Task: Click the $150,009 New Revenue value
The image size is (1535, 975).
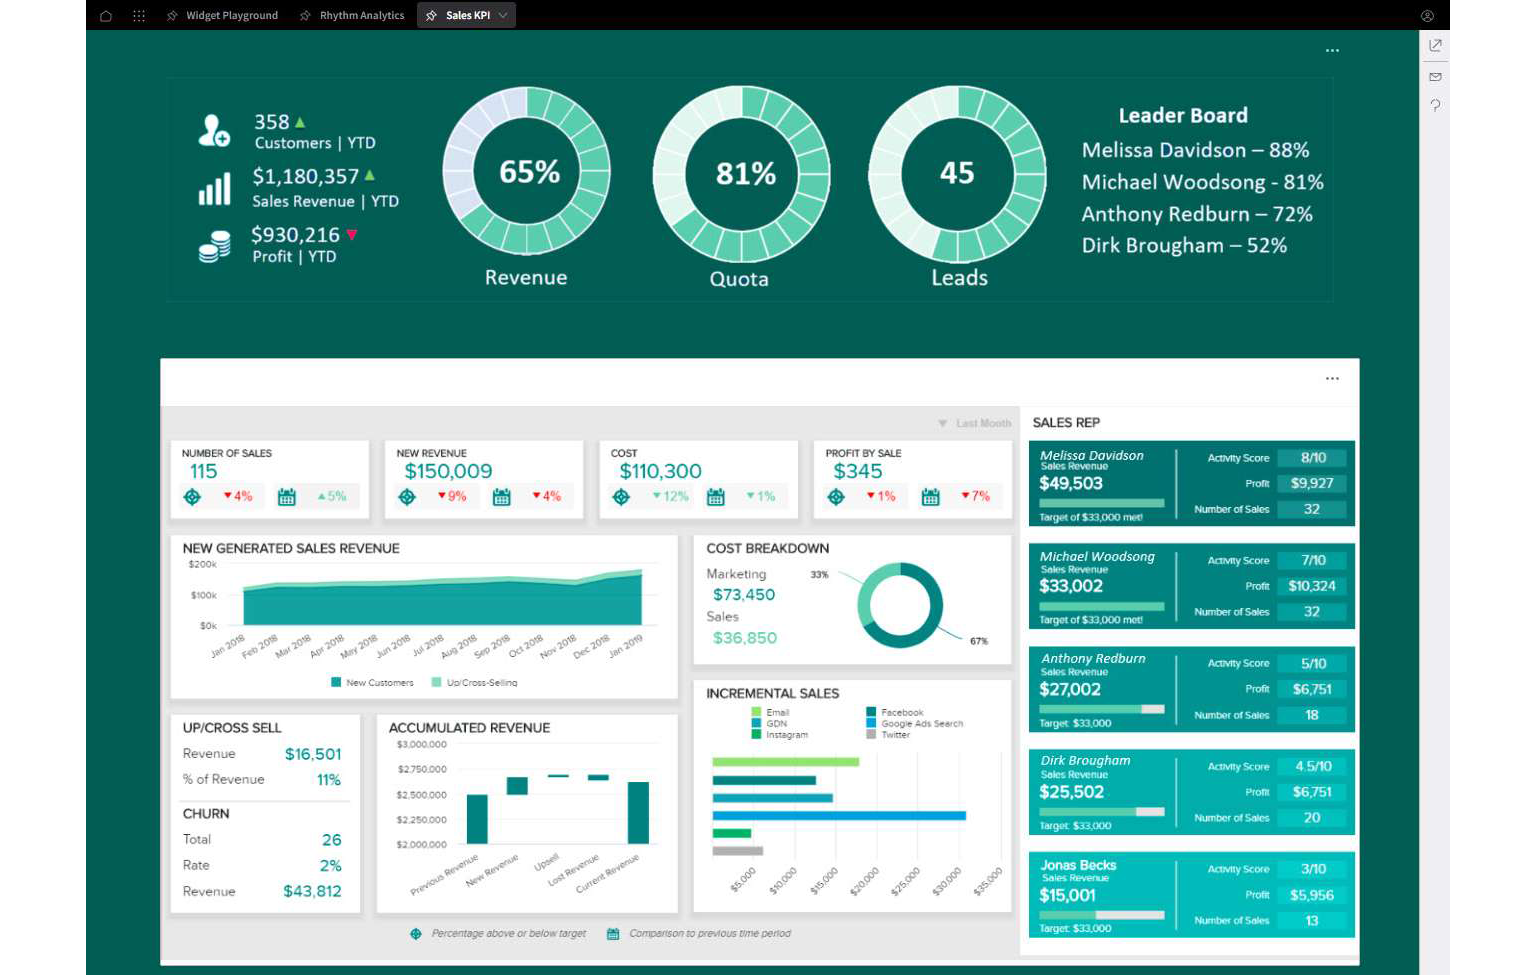Action: (448, 472)
